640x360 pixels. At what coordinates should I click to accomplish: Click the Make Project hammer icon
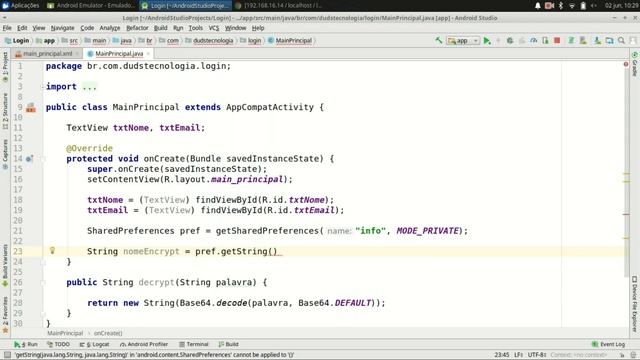[438, 40]
